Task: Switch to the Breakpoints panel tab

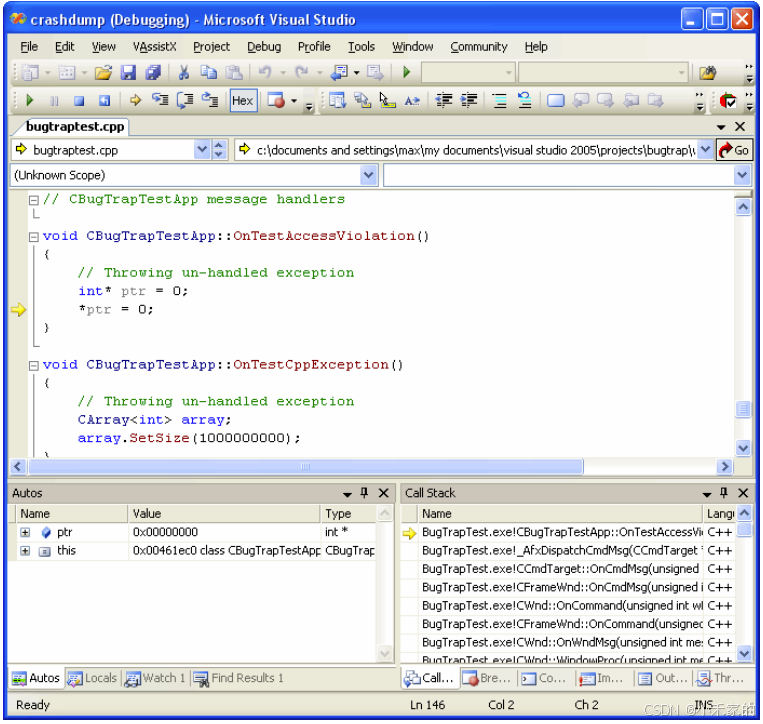Action: click(487, 678)
